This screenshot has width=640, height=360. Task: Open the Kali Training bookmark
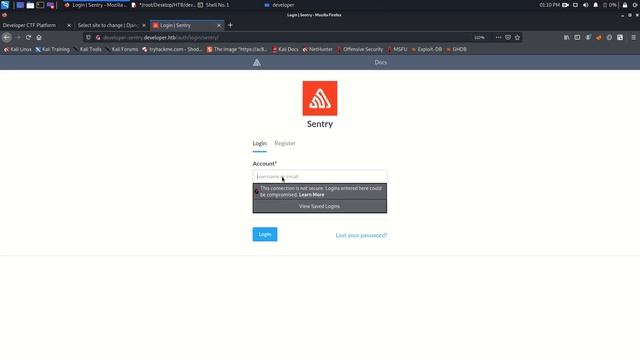(52, 49)
